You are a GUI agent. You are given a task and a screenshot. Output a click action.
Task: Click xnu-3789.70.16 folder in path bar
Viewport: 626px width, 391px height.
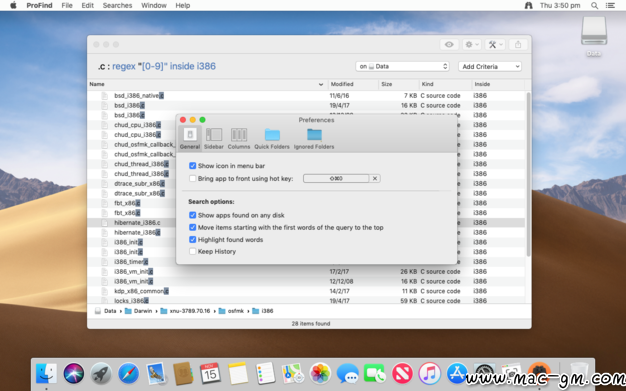(x=185, y=311)
